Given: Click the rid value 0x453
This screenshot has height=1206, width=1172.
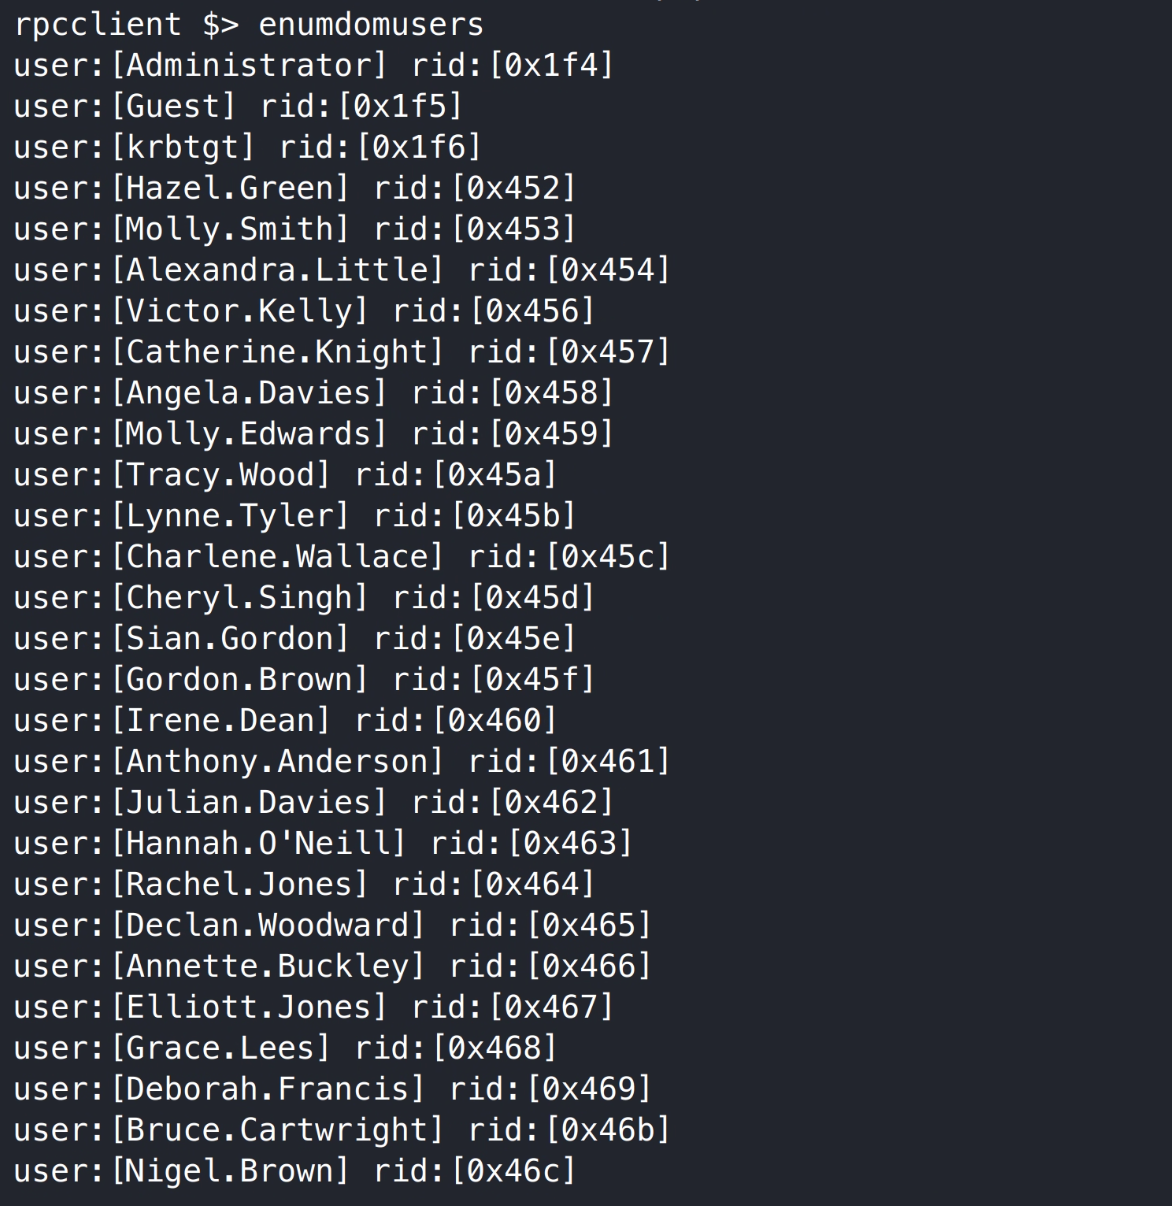Looking at the screenshot, I should click(514, 229).
